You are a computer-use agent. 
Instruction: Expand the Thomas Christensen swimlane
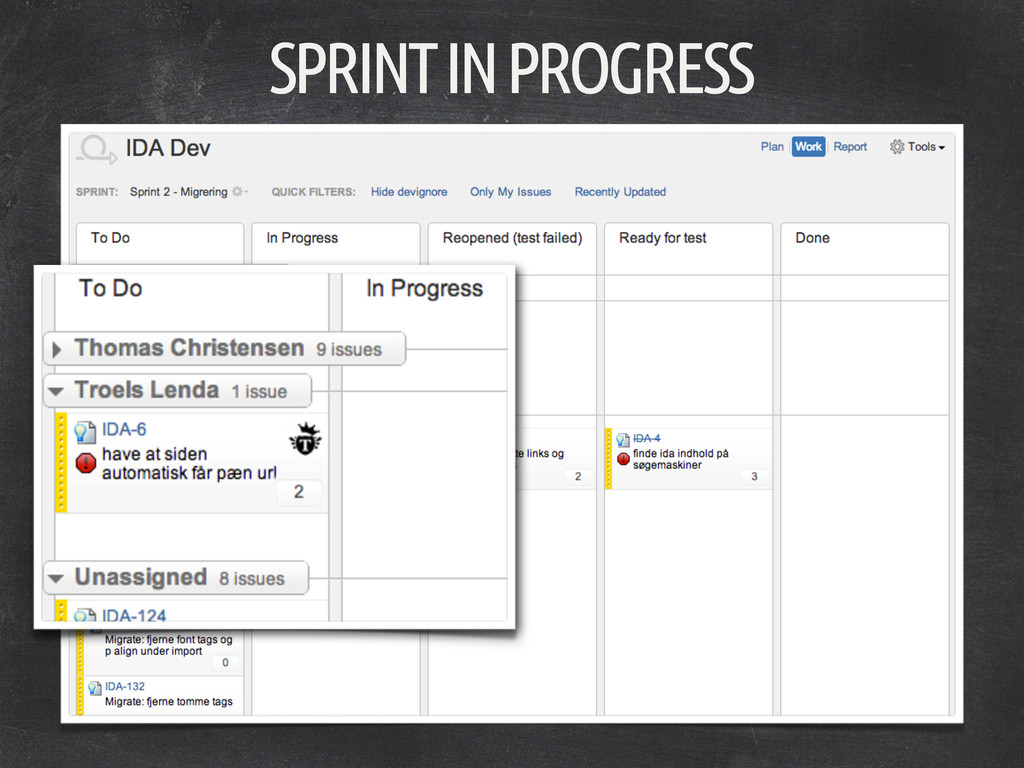57,349
